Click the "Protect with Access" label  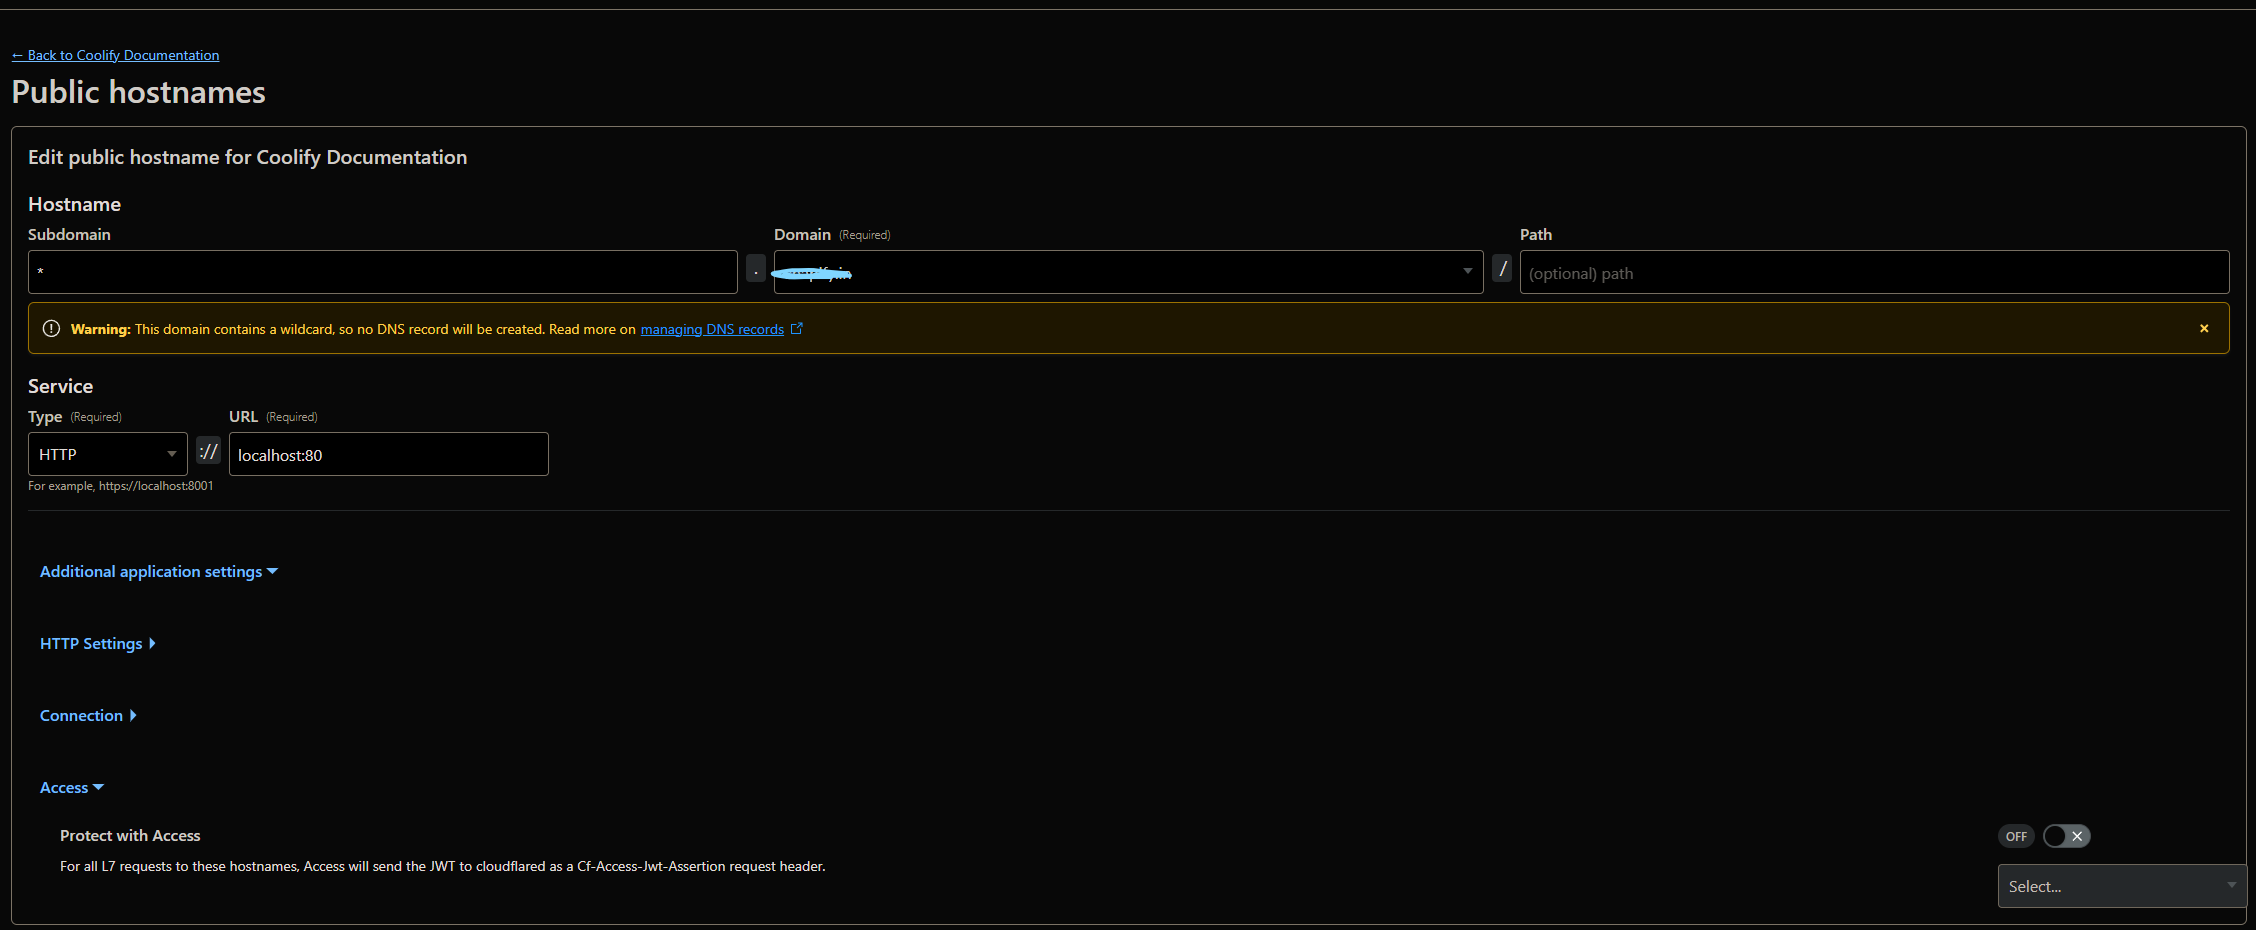tap(130, 835)
